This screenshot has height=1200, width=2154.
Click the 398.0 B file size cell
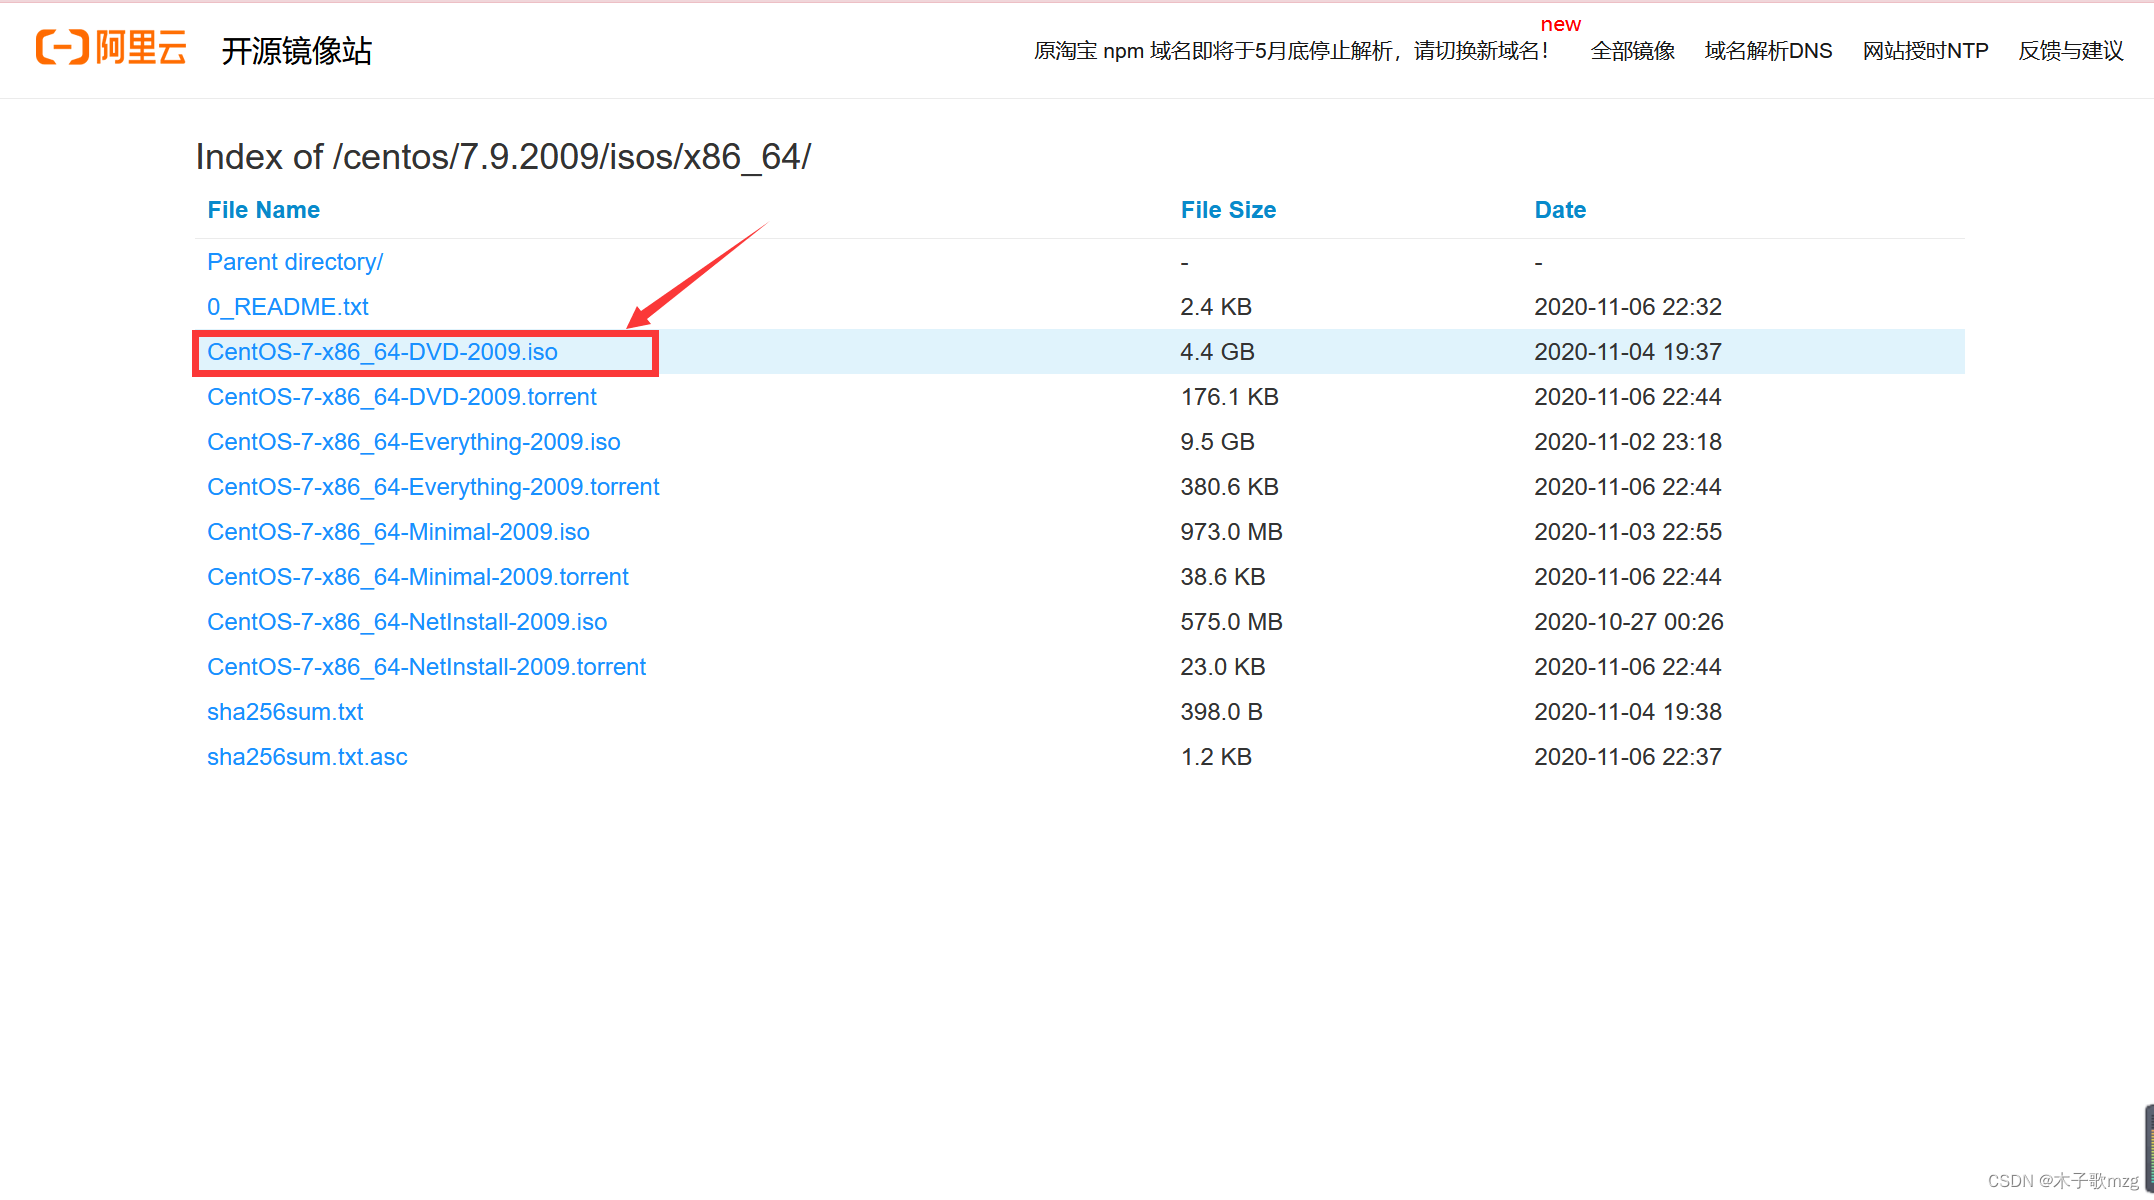coord(1221,712)
